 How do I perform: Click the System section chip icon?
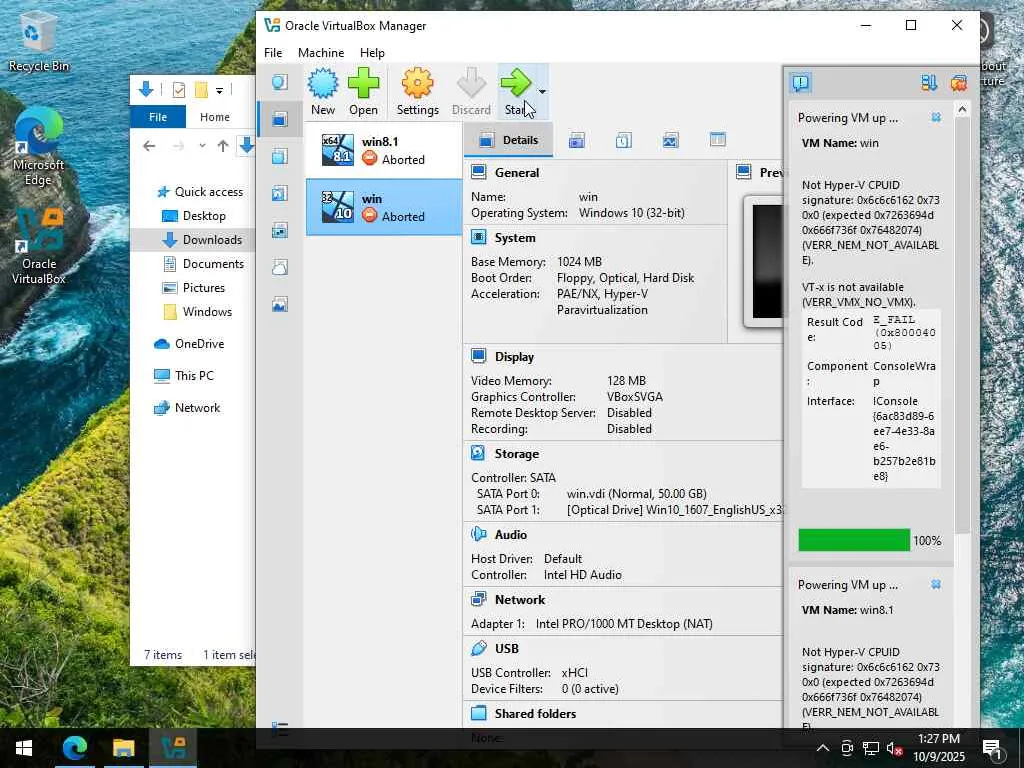tap(479, 238)
